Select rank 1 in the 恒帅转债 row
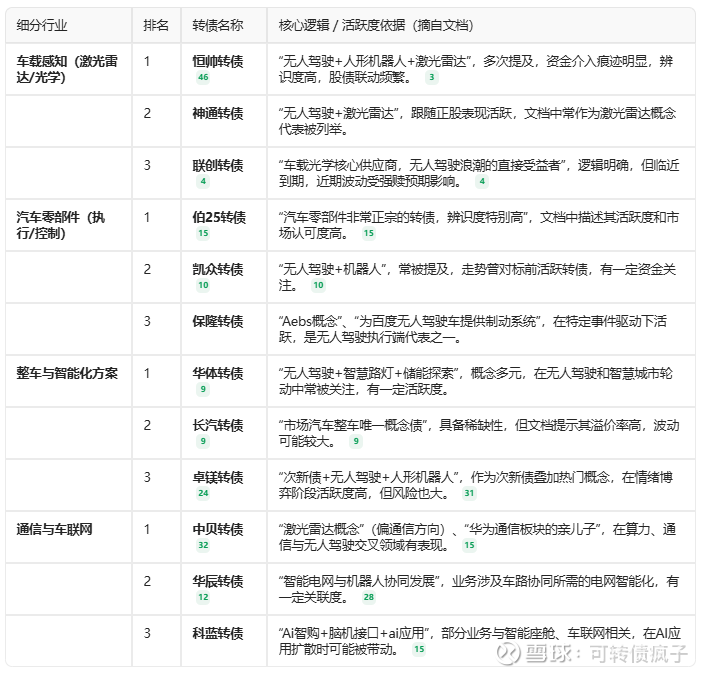709x675 pixels. [147, 61]
